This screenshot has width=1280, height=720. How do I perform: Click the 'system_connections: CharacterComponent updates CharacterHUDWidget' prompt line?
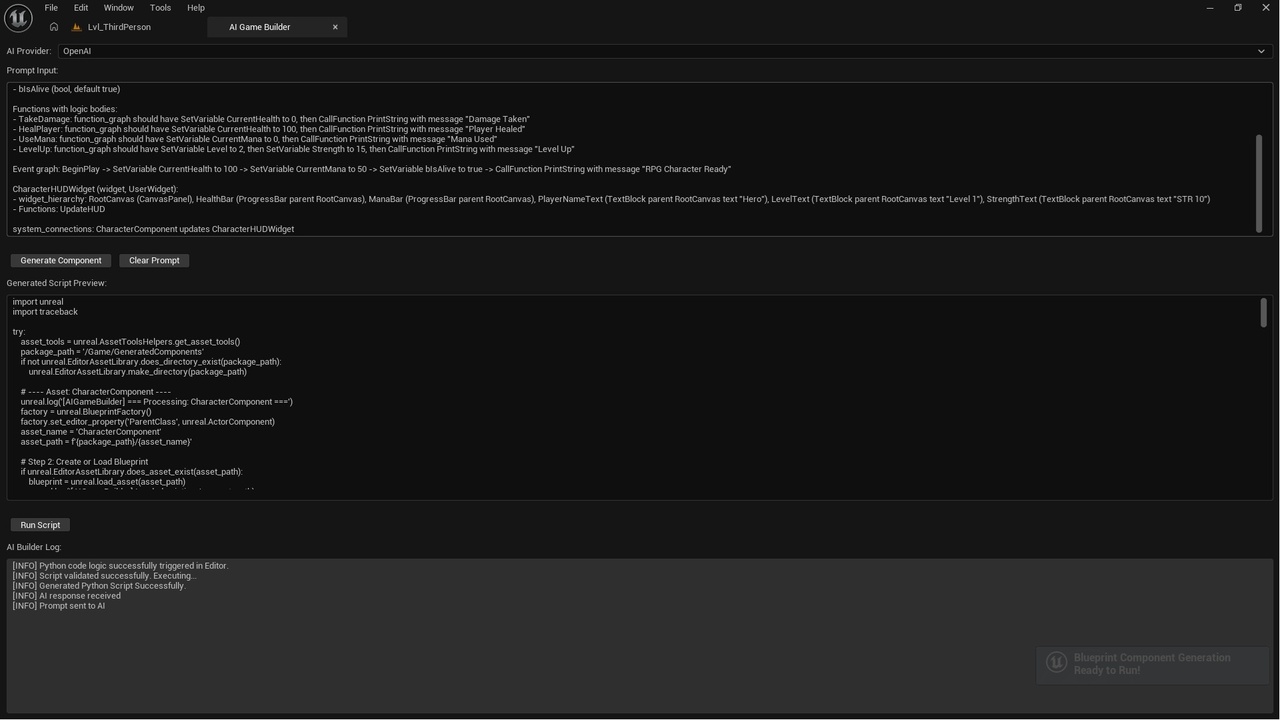(x=153, y=229)
